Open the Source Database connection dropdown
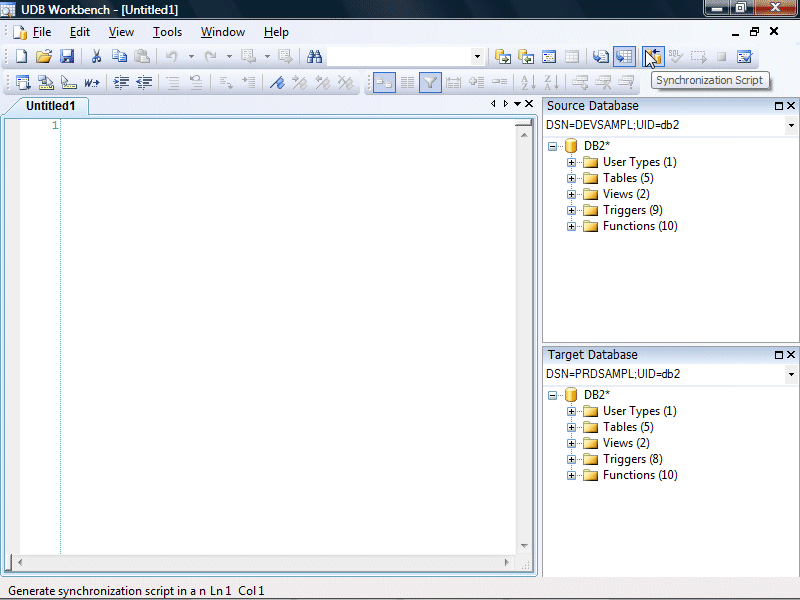Screen dimensions: 800x600 (x=791, y=125)
